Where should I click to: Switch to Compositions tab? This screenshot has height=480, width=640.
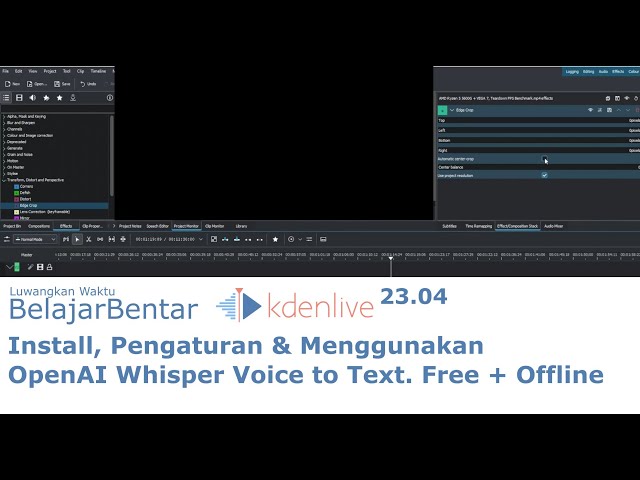(x=39, y=226)
